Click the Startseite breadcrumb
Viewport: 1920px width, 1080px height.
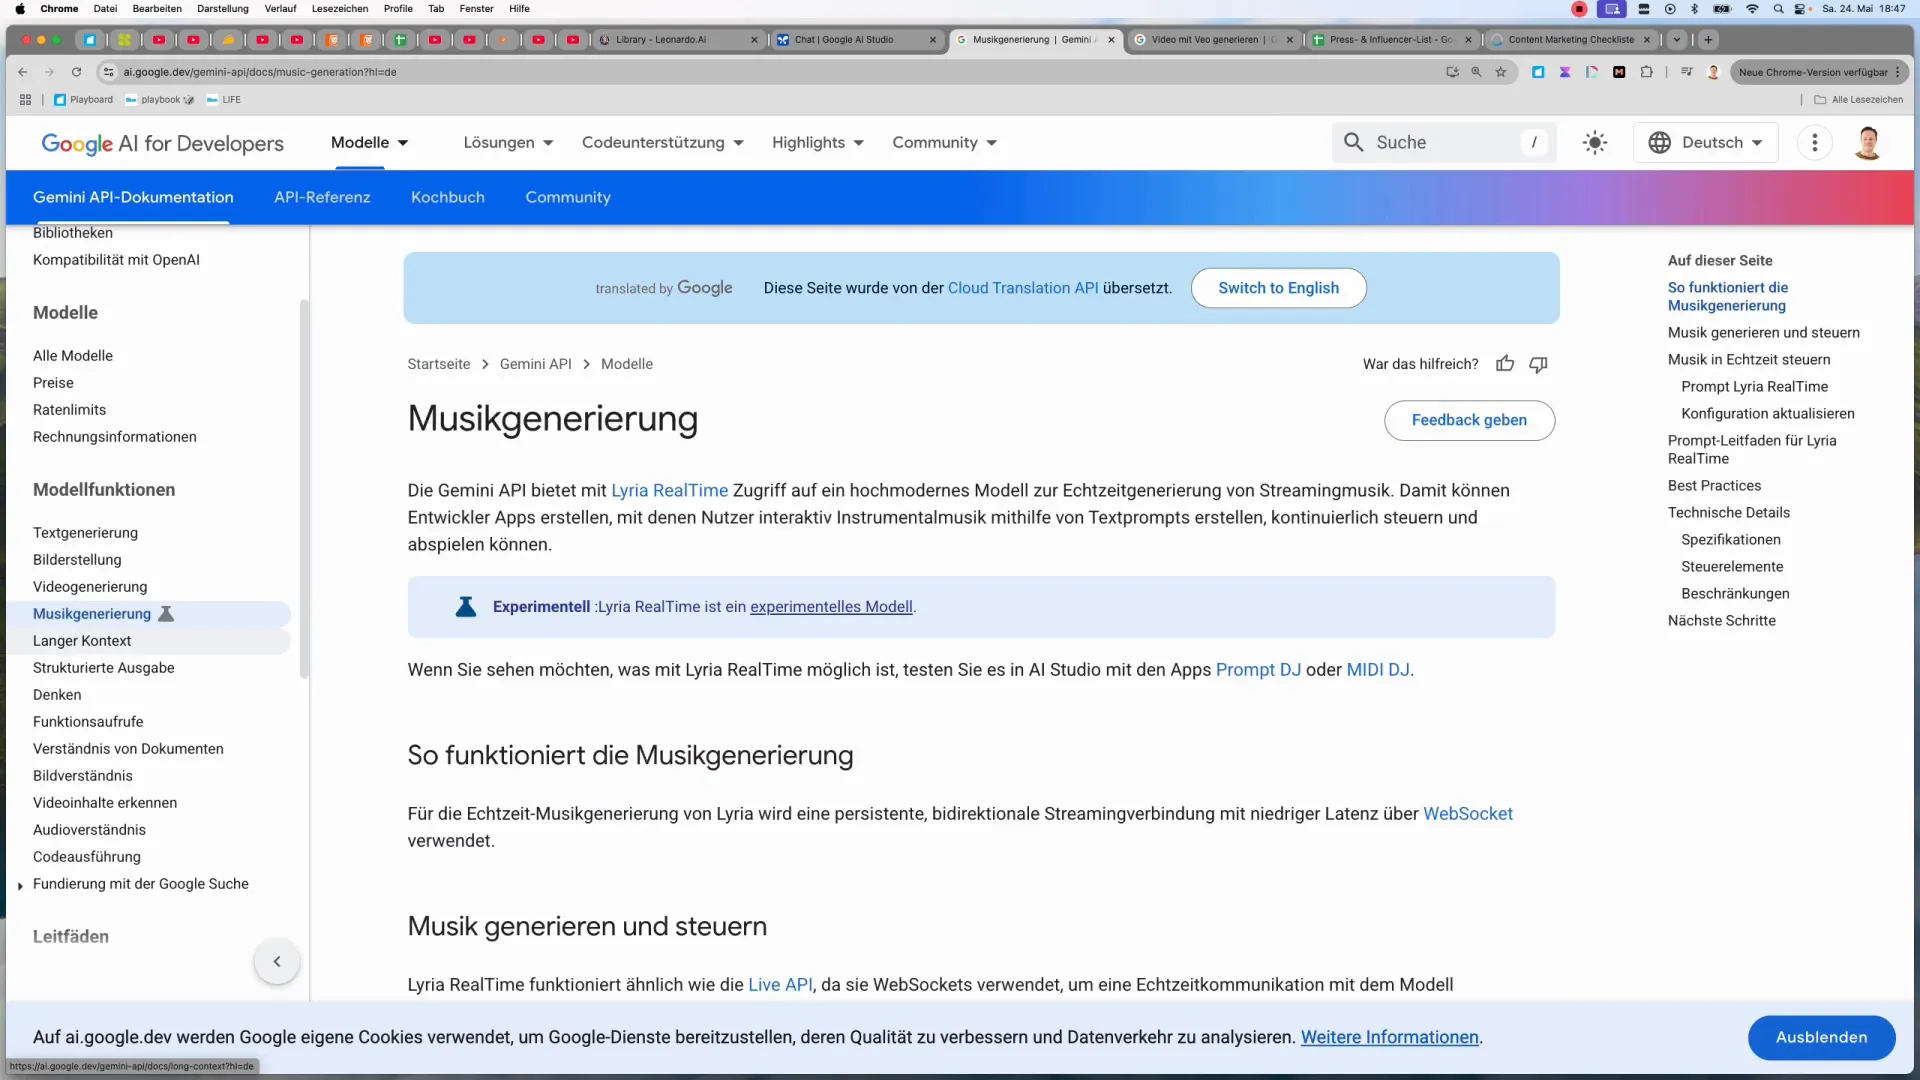[x=438, y=364]
